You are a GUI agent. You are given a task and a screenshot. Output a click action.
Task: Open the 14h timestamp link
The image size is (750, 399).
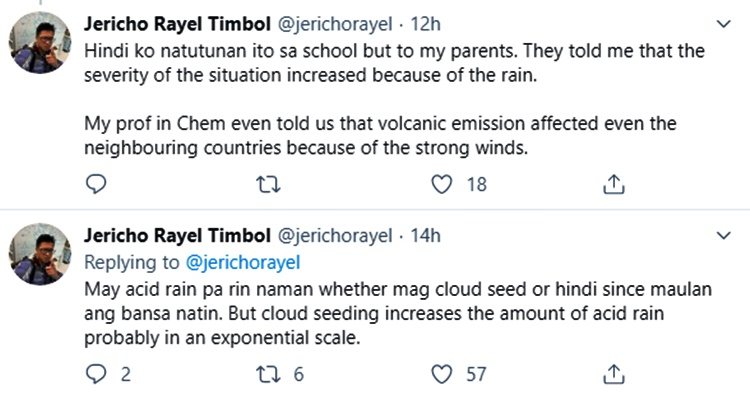pyautogui.click(x=426, y=235)
